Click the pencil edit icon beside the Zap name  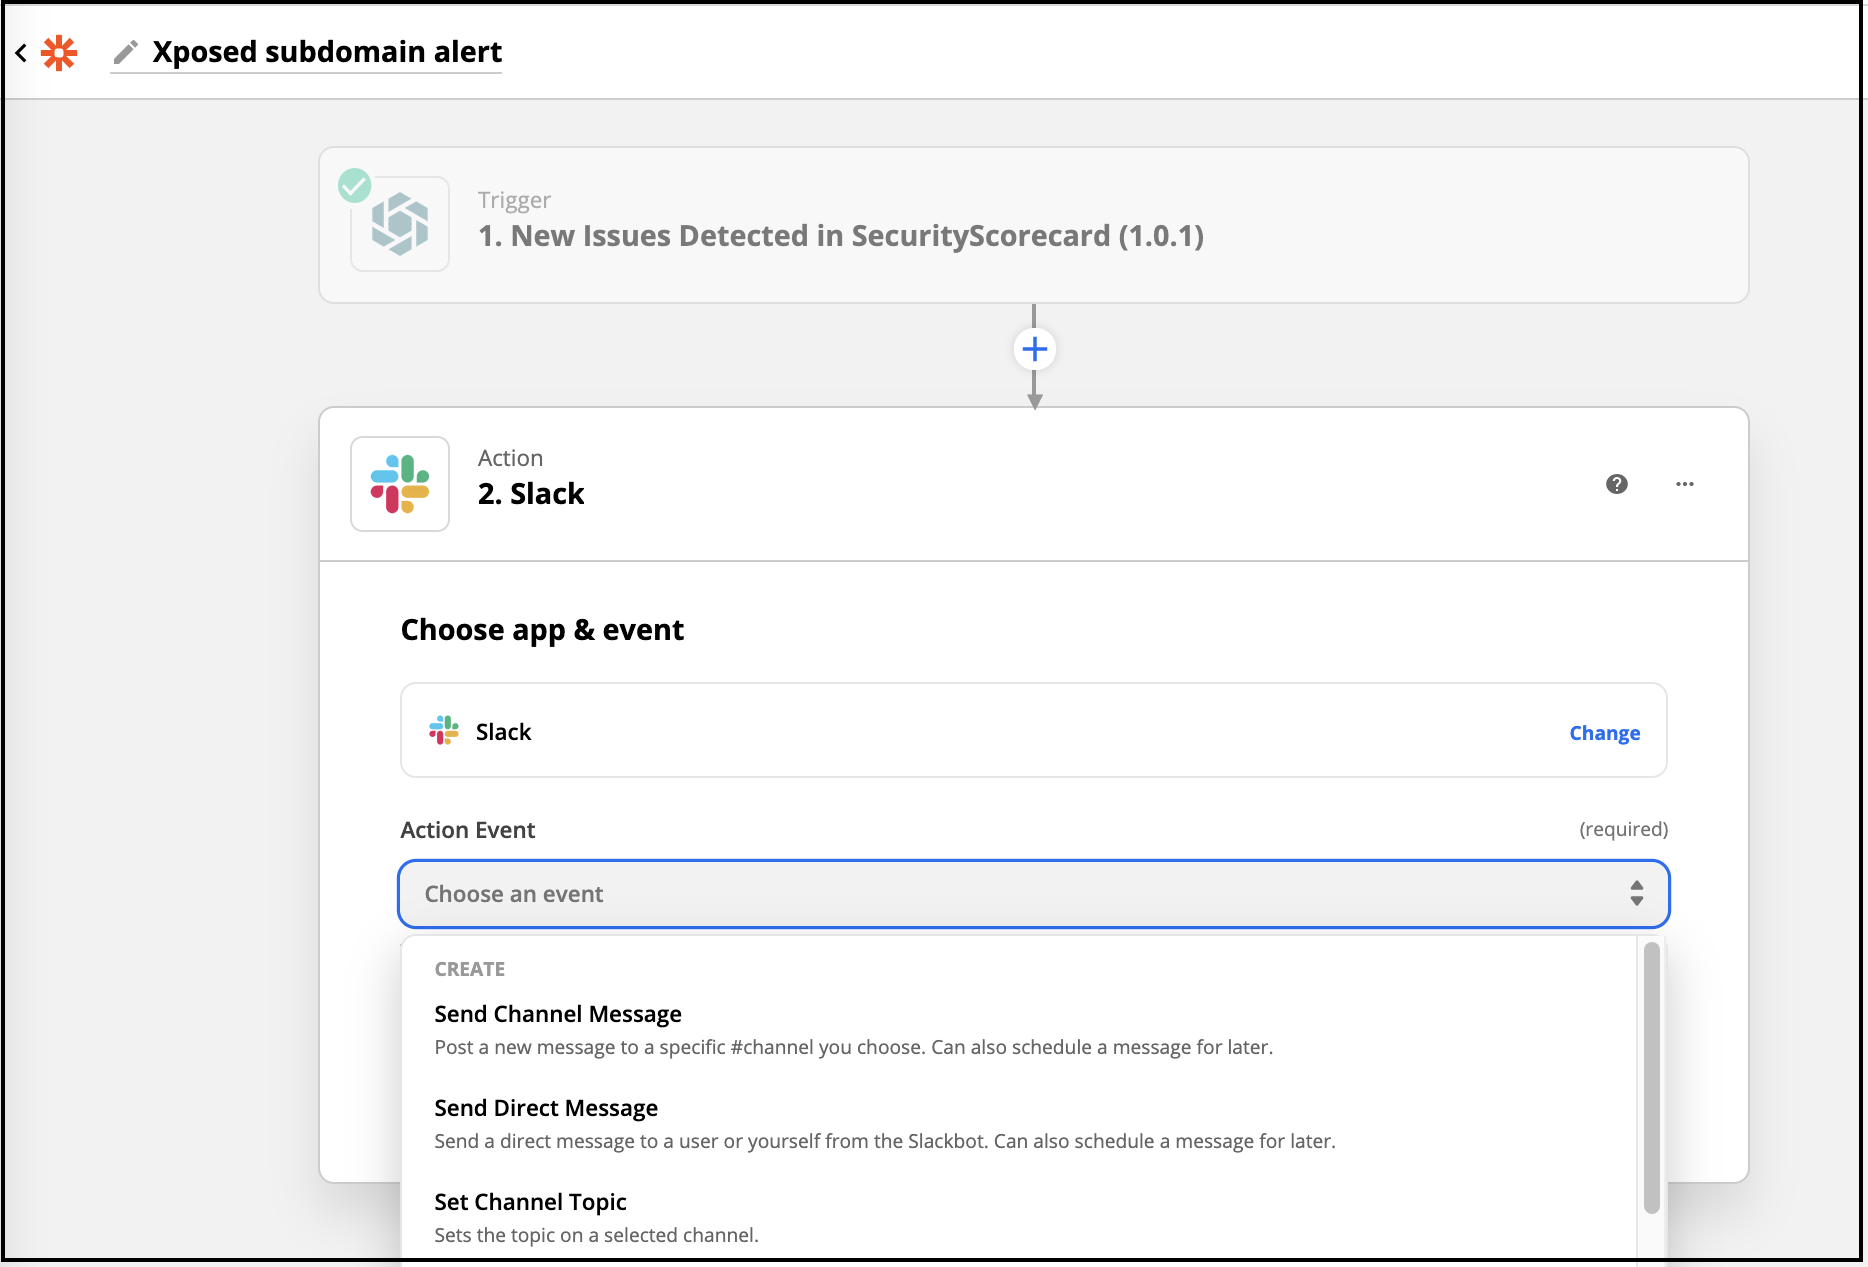(x=126, y=52)
